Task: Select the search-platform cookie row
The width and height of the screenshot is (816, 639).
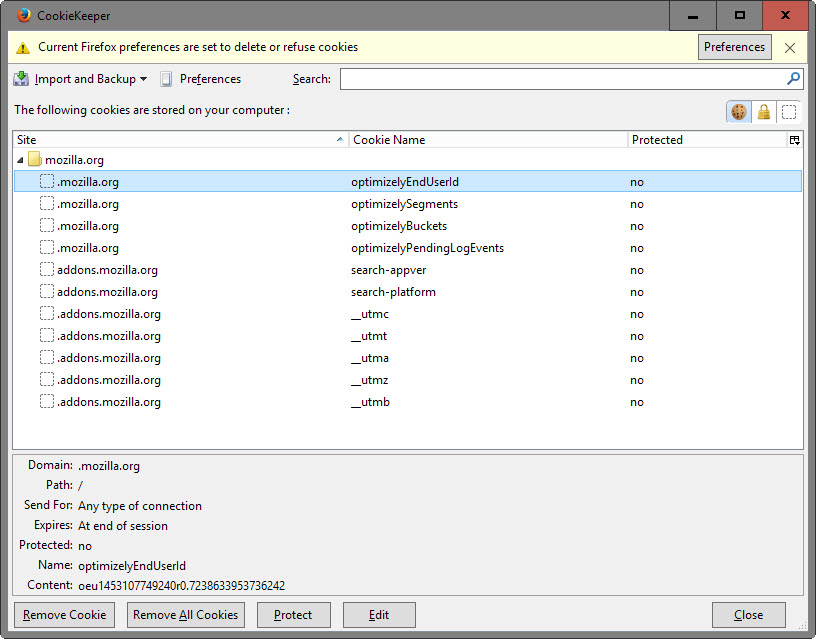Action: tap(408, 292)
